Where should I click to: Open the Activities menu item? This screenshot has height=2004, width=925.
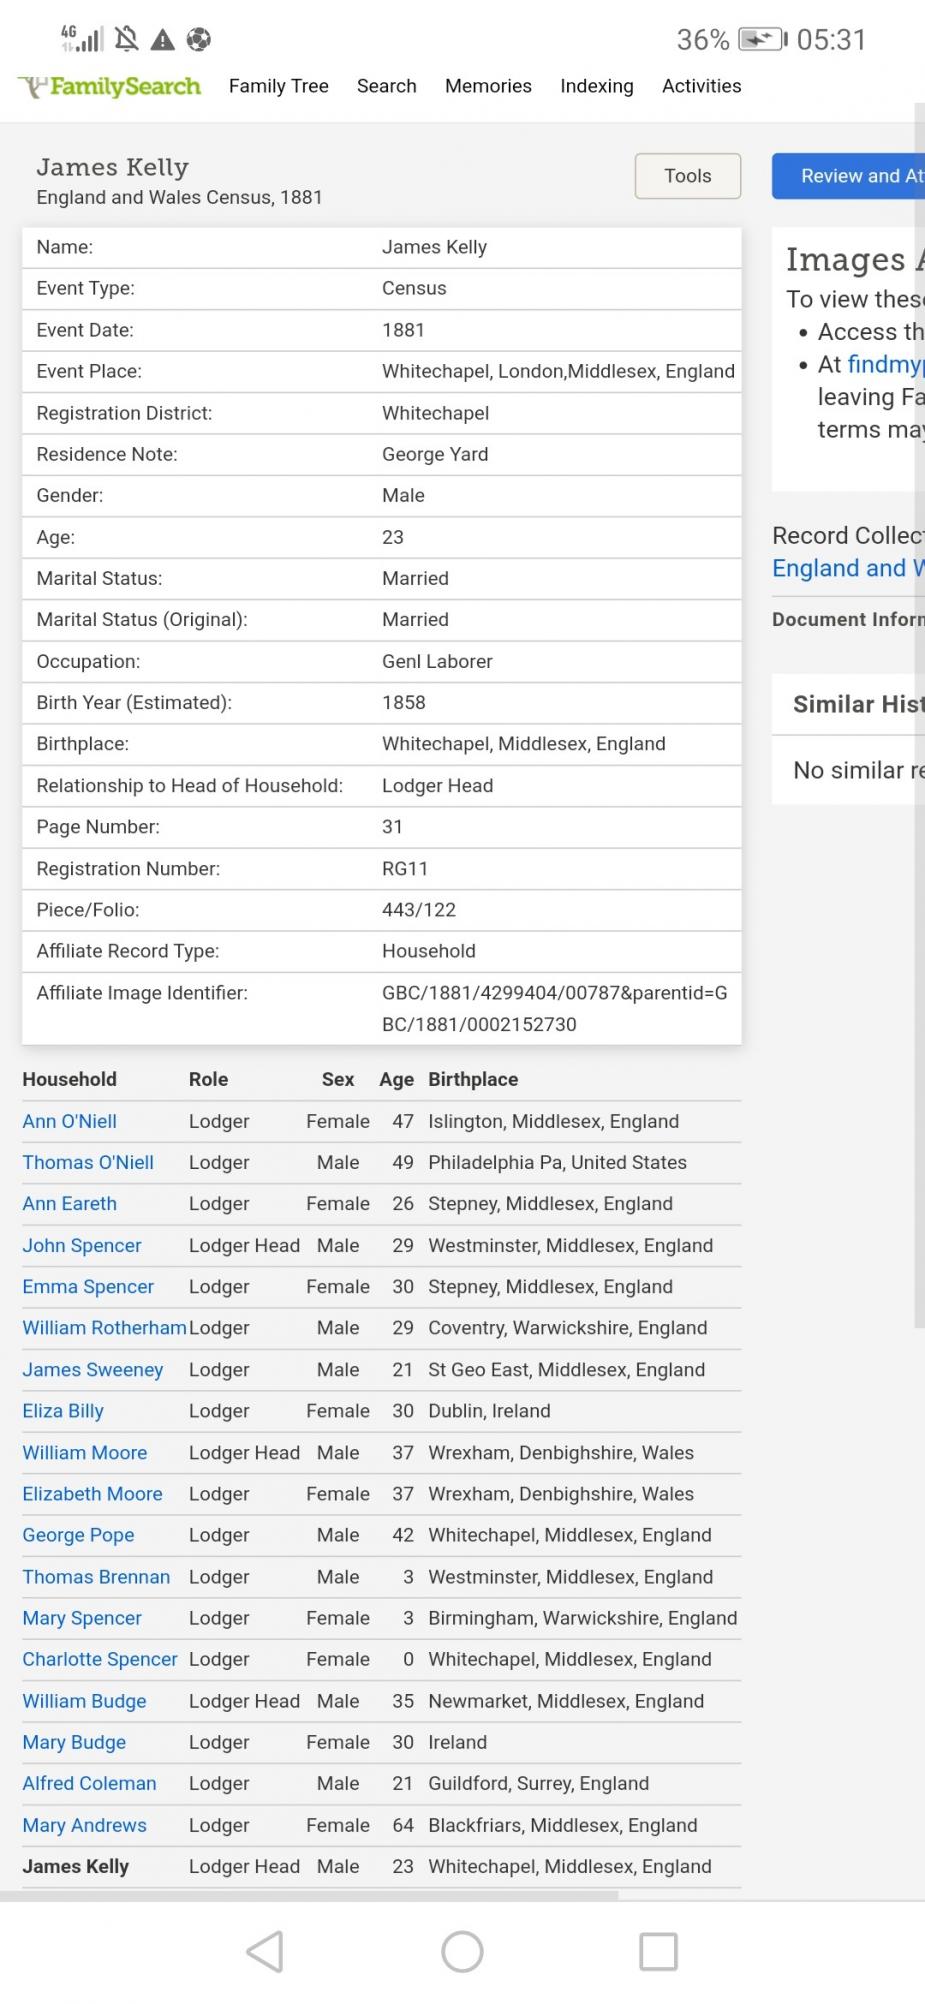coord(701,86)
